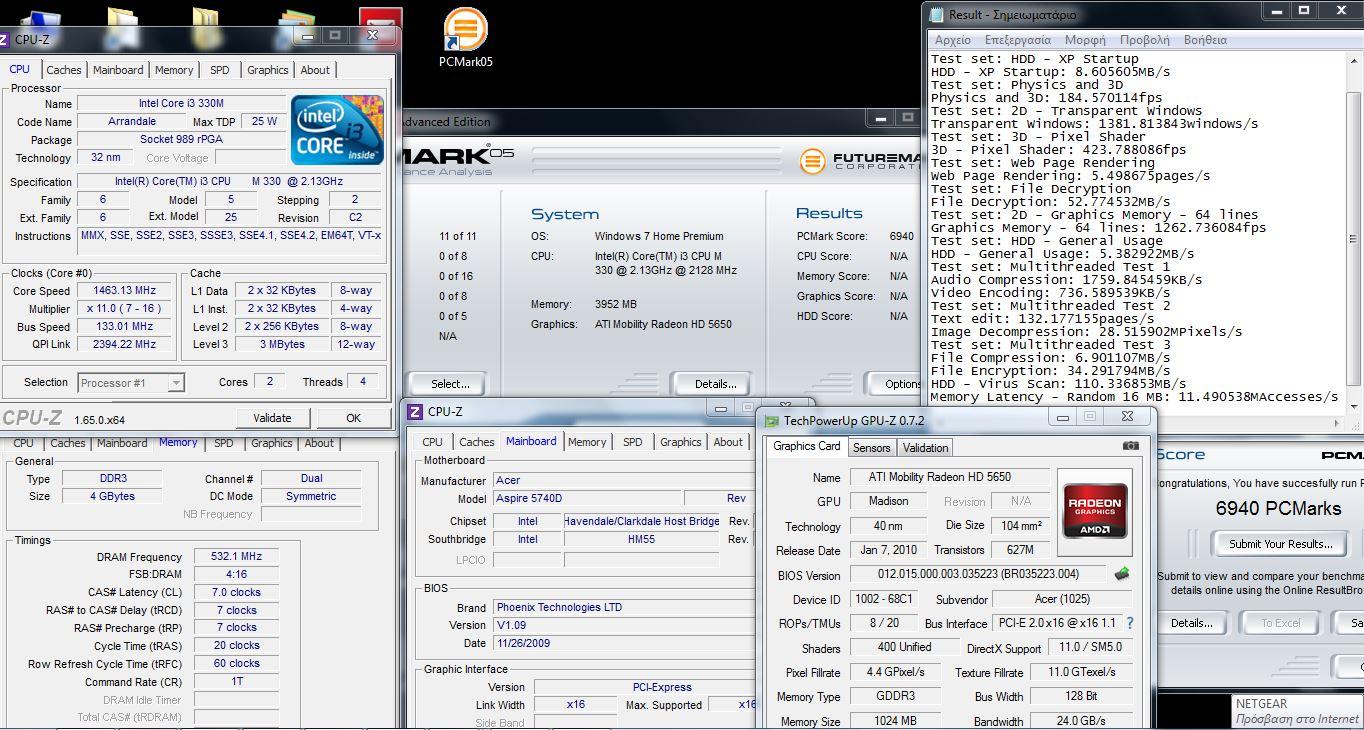The image size is (1364, 730).
Task: Click the To Excel button
Action: pyautogui.click(x=1280, y=623)
